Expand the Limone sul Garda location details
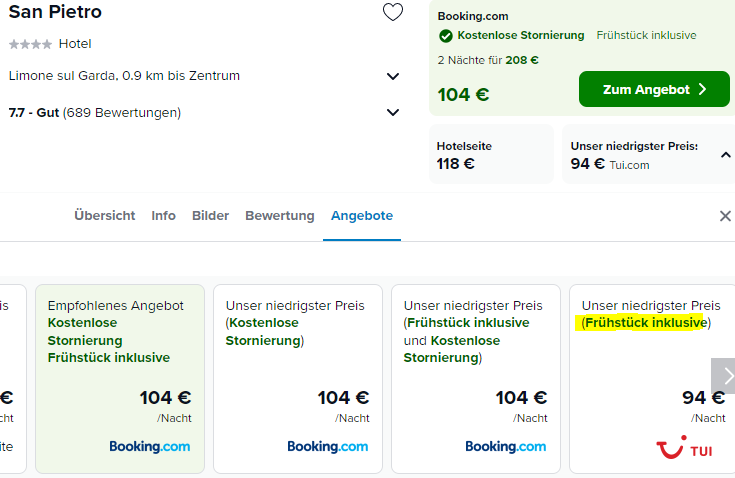This screenshot has width=735, height=478. pos(393,76)
